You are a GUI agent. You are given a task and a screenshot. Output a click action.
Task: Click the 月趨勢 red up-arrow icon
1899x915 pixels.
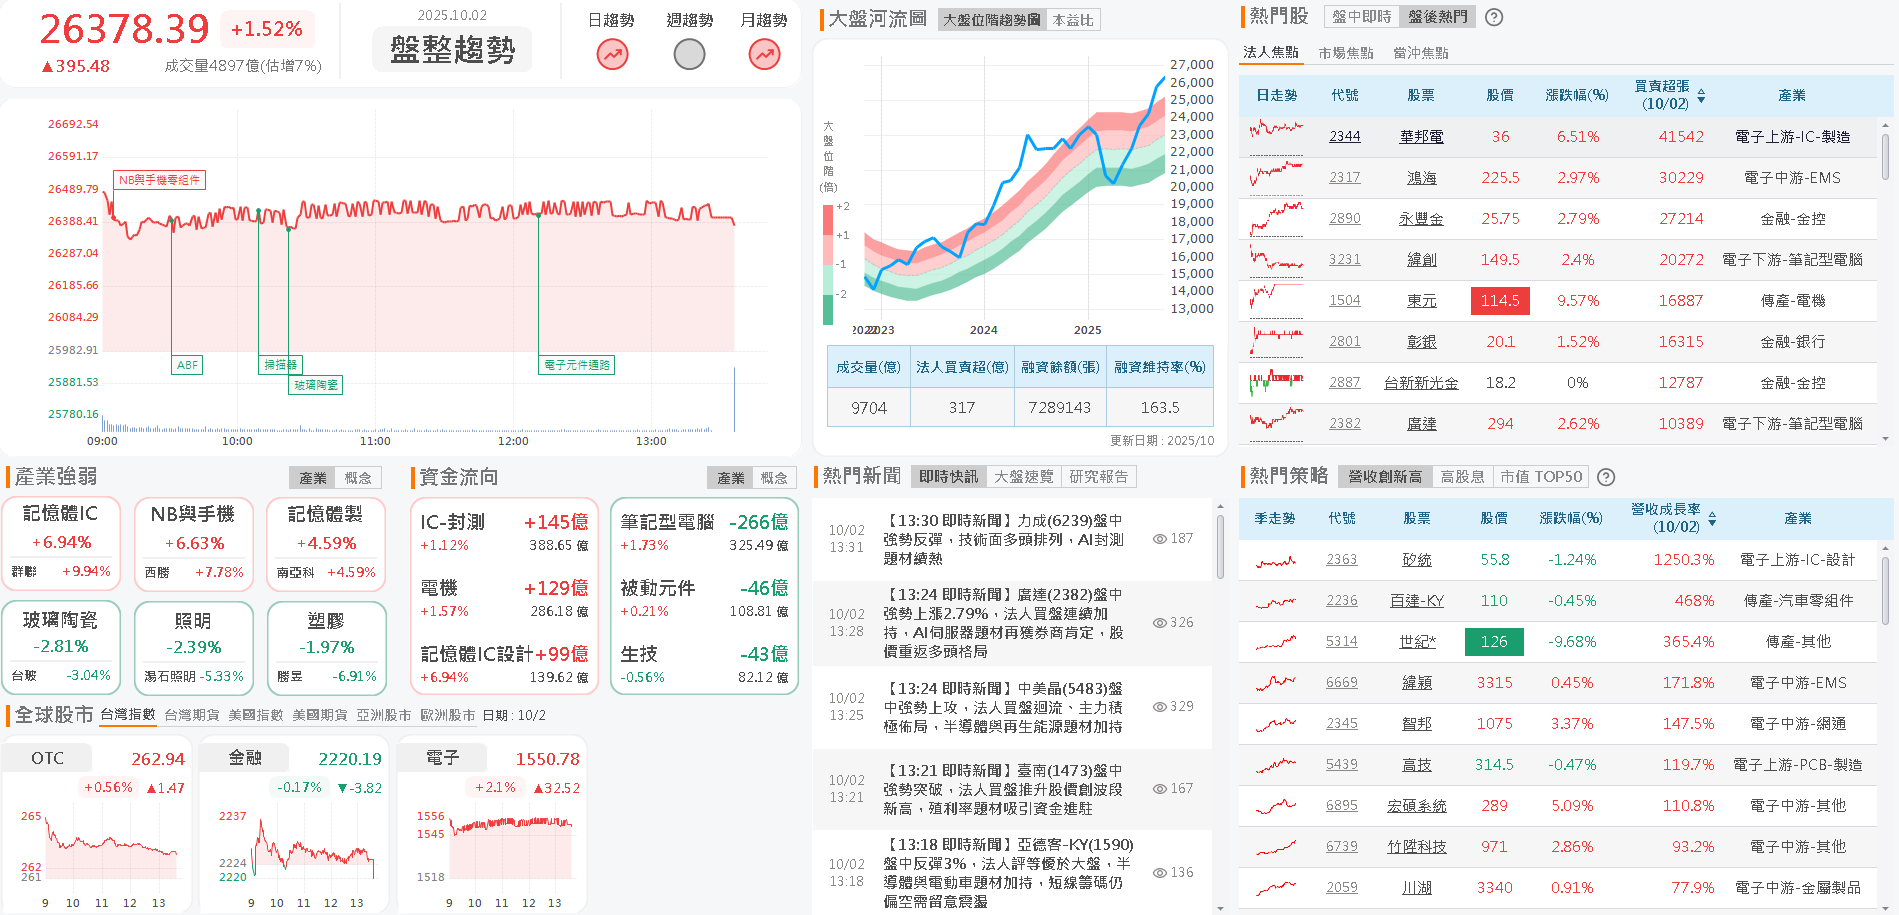pos(764,54)
